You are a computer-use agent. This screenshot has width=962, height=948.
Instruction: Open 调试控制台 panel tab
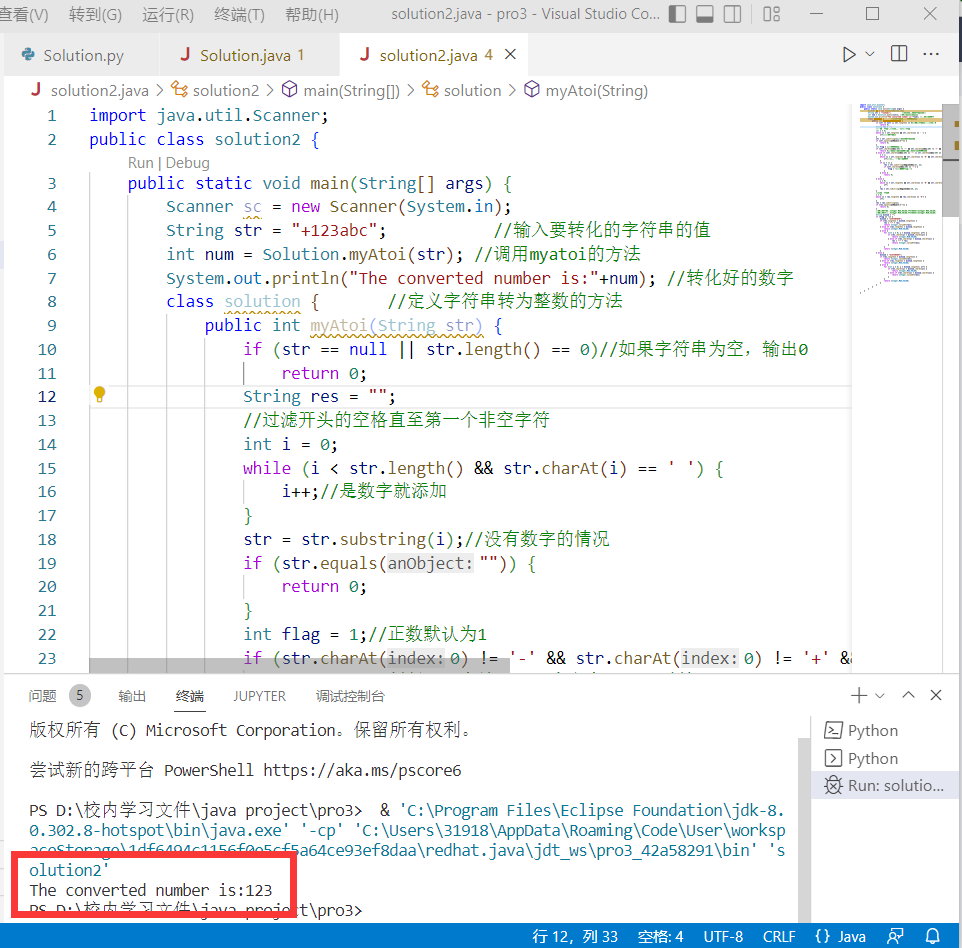(350, 696)
